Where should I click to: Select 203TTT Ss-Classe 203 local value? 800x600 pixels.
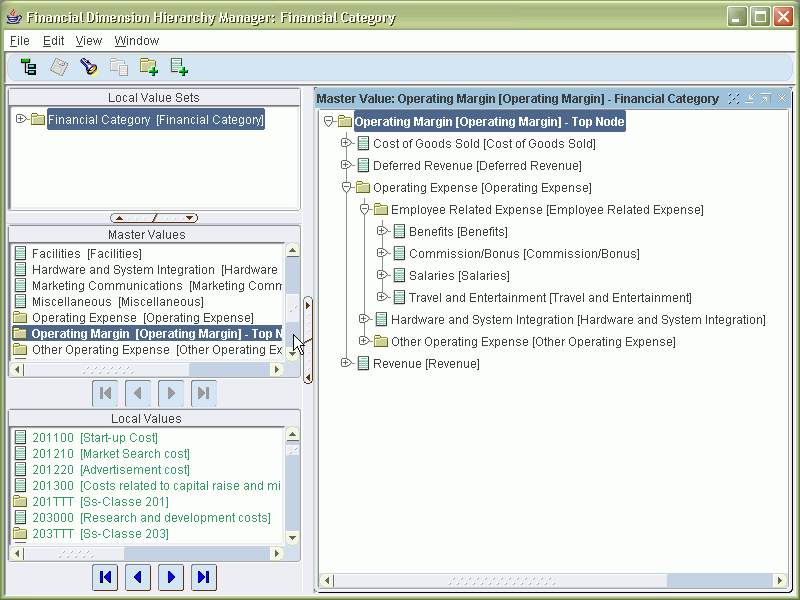click(x=100, y=533)
